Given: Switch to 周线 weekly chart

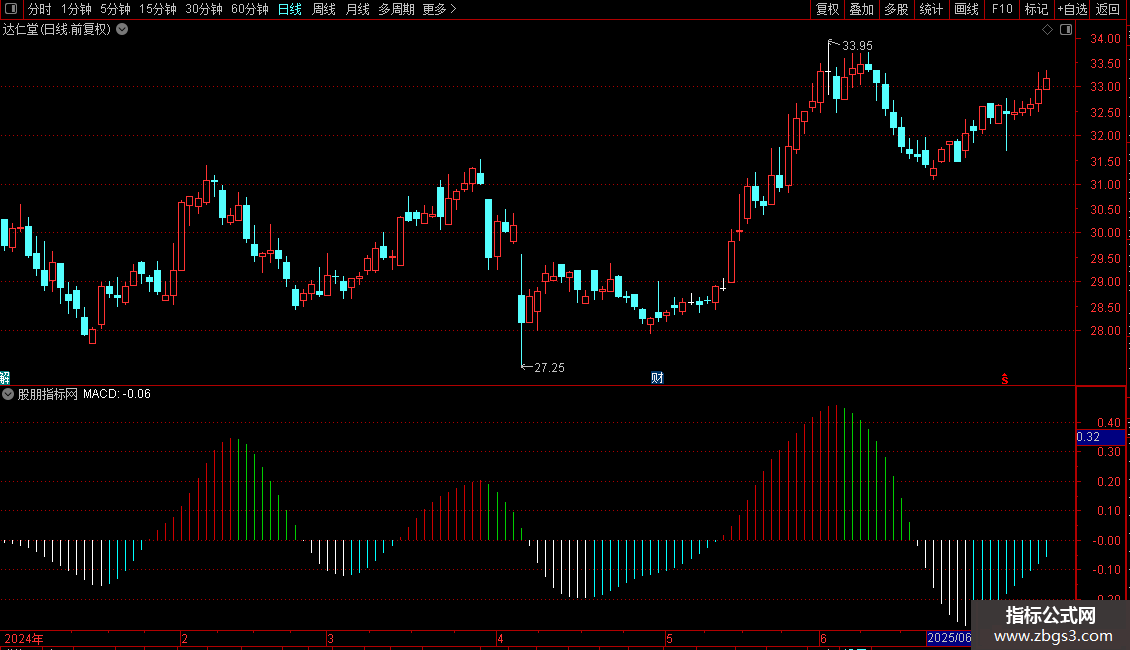Looking at the screenshot, I should (324, 9).
